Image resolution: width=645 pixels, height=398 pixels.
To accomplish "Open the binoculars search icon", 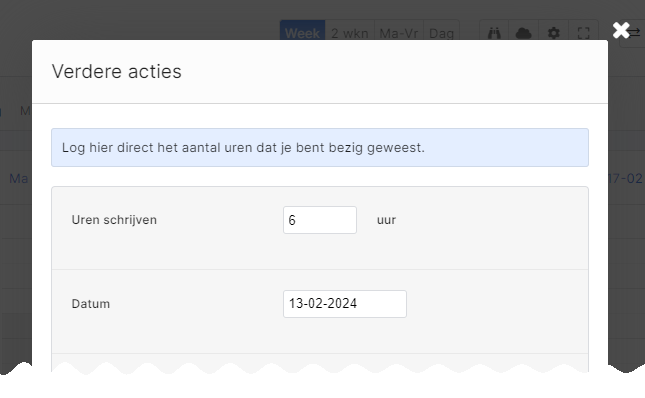I will [494, 32].
